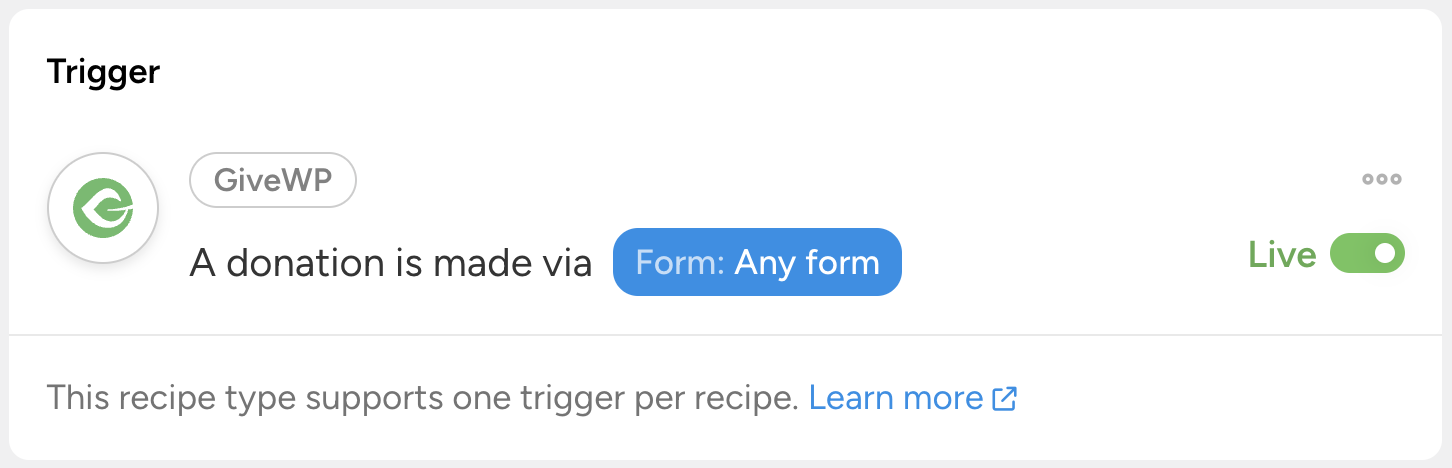
Task: Click the "Any form" value in the blue token
Action: [806, 263]
